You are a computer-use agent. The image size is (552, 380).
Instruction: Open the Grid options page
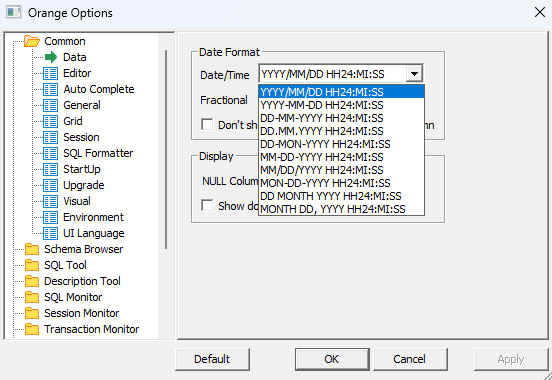73,121
